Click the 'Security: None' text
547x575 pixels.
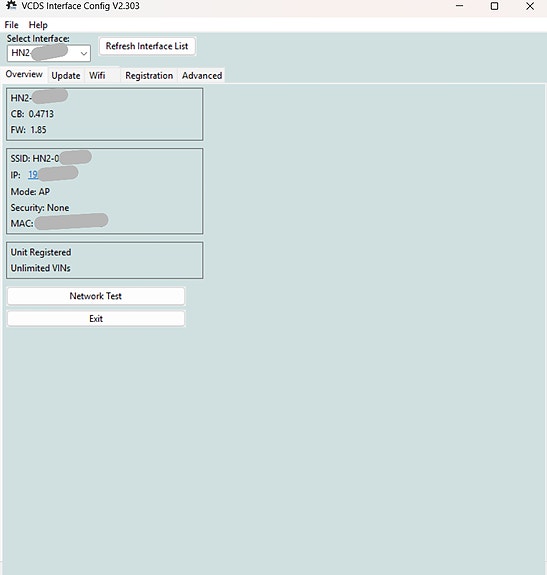click(x=40, y=208)
